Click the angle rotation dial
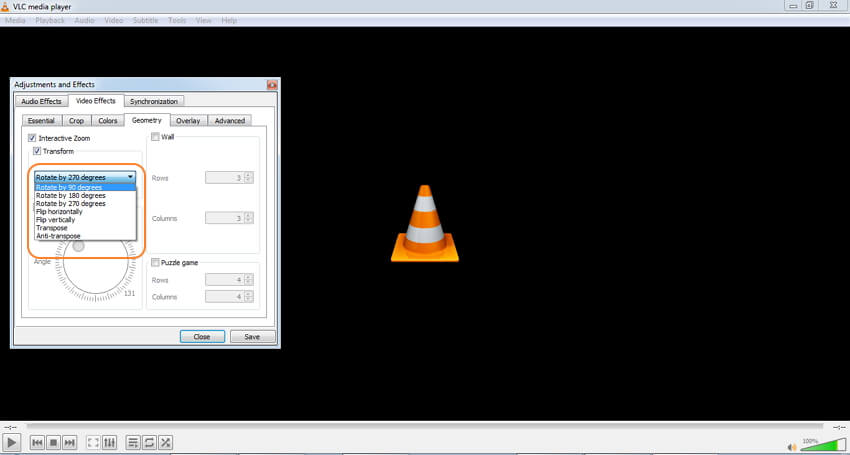Viewport: 850px width, 455px height. (96, 262)
